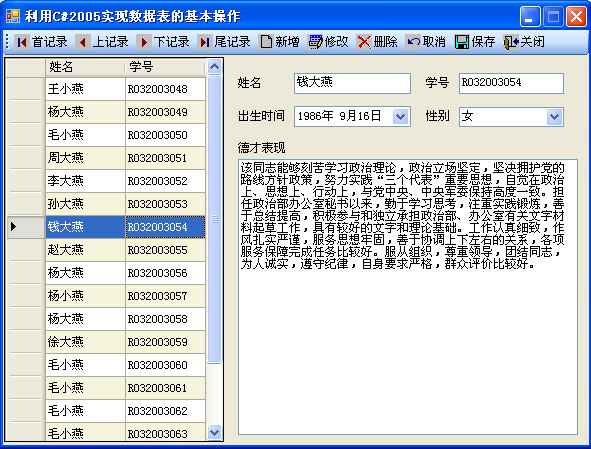The image size is (591, 449).
Task: Undo changes with the 取消 button
Action: pyautogui.click(x=426, y=42)
